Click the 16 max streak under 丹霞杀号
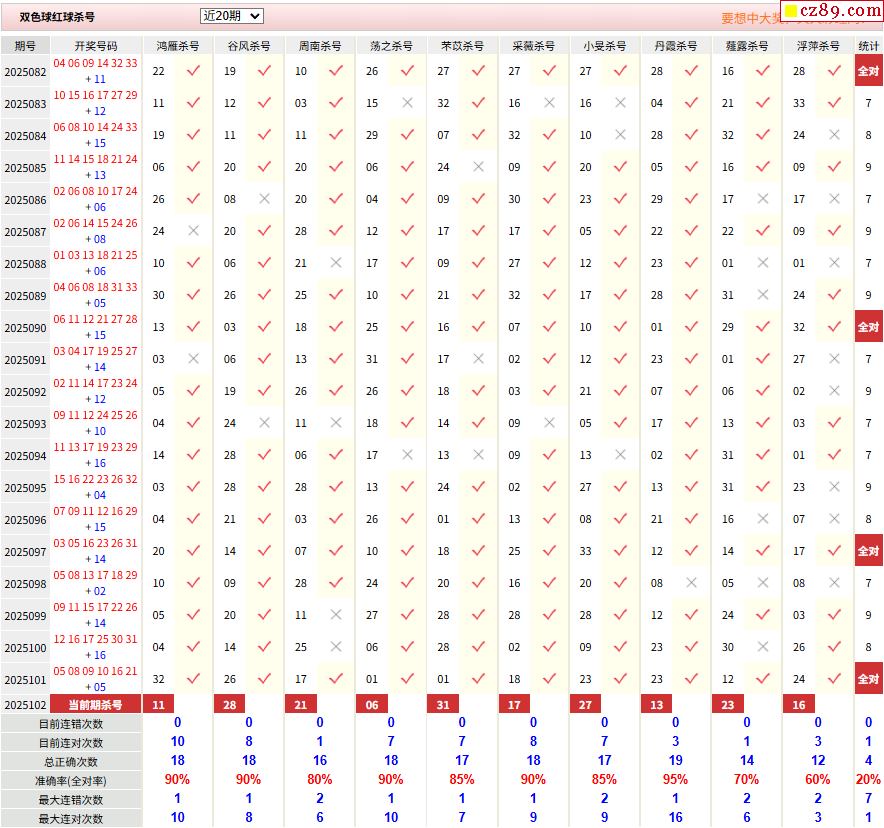This screenshot has width=884, height=828. pos(675,817)
